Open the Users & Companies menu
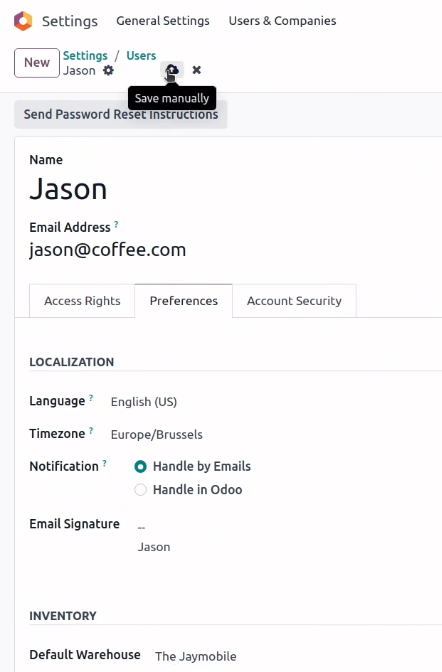 [282, 21]
